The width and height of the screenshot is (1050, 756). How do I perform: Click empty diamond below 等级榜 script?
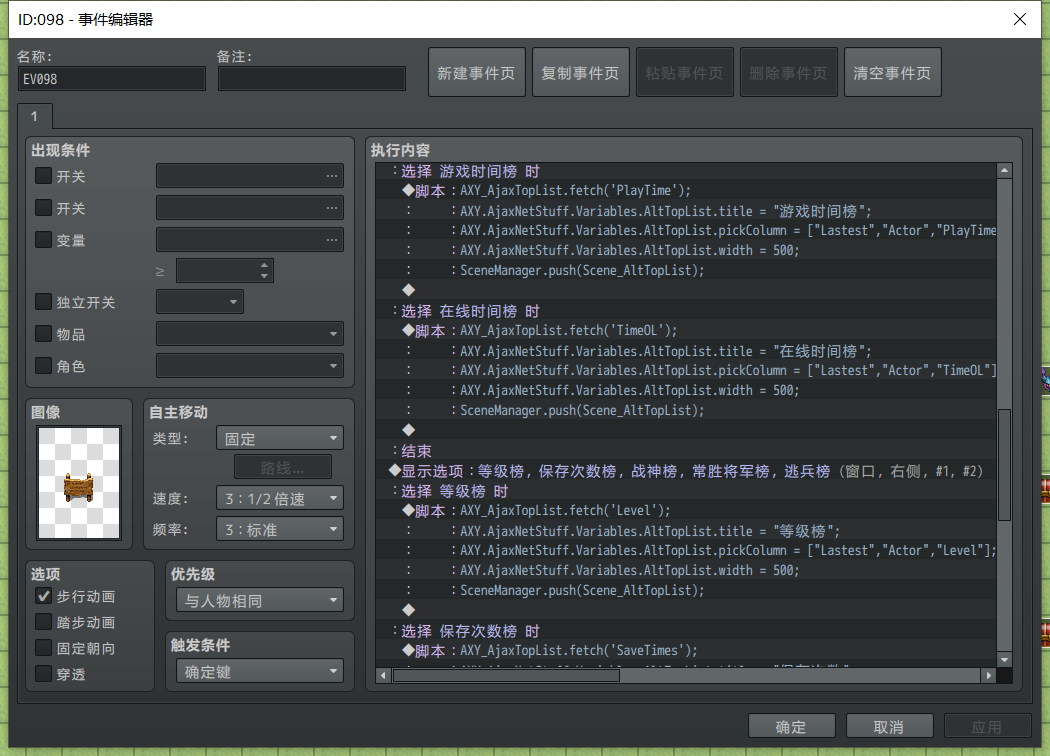click(408, 610)
